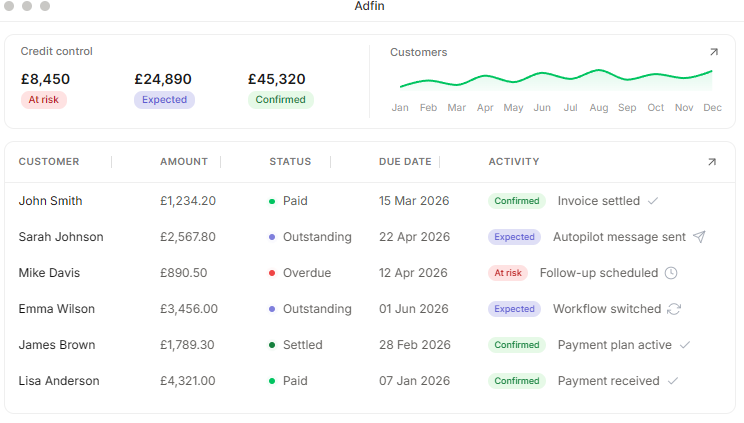The height and width of the screenshot is (423, 744).
Task: Expand the invoices table with arrow icon
Action: pyautogui.click(x=712, y=162)
